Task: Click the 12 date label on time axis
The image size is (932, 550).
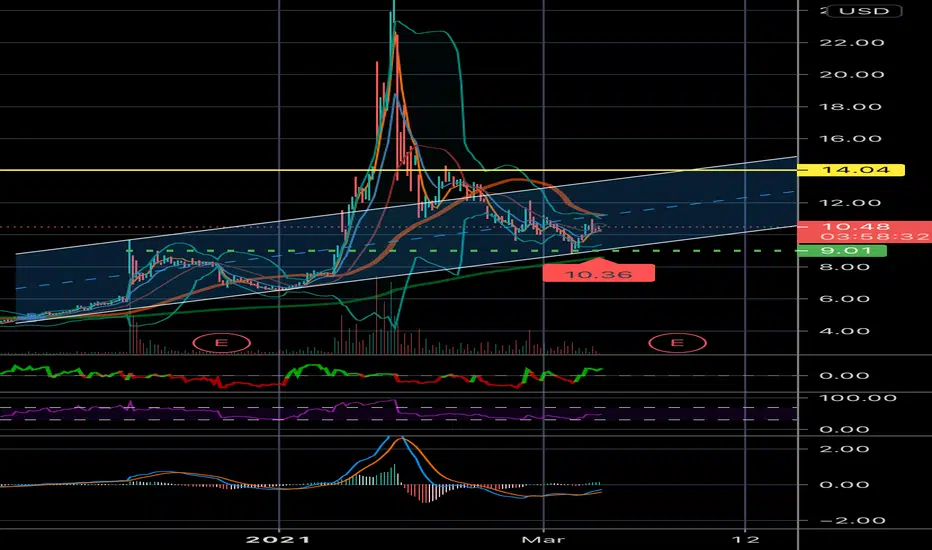Action: coord(745,539)
